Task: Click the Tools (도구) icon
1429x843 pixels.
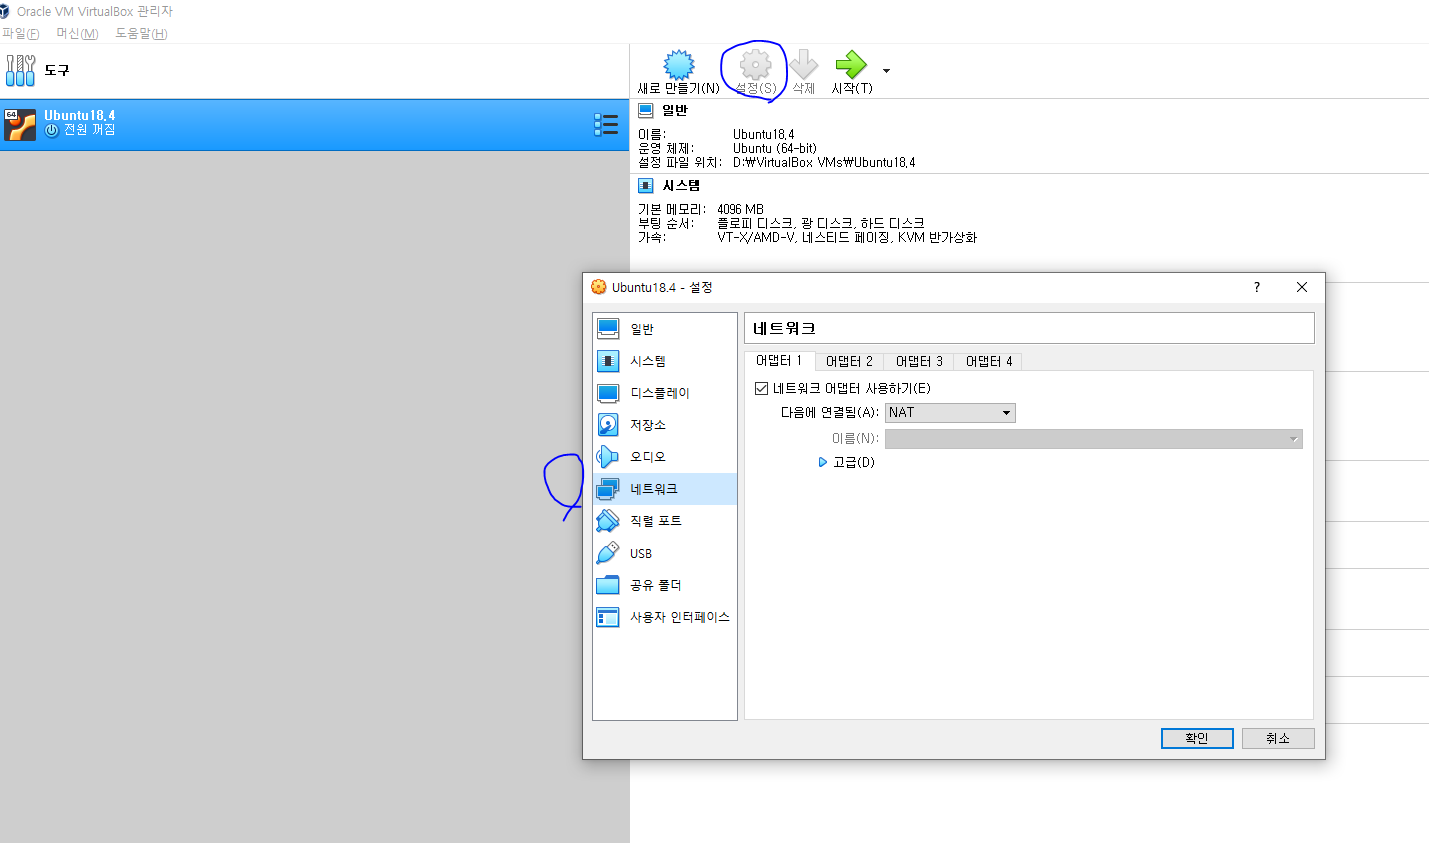Action: 20,70
